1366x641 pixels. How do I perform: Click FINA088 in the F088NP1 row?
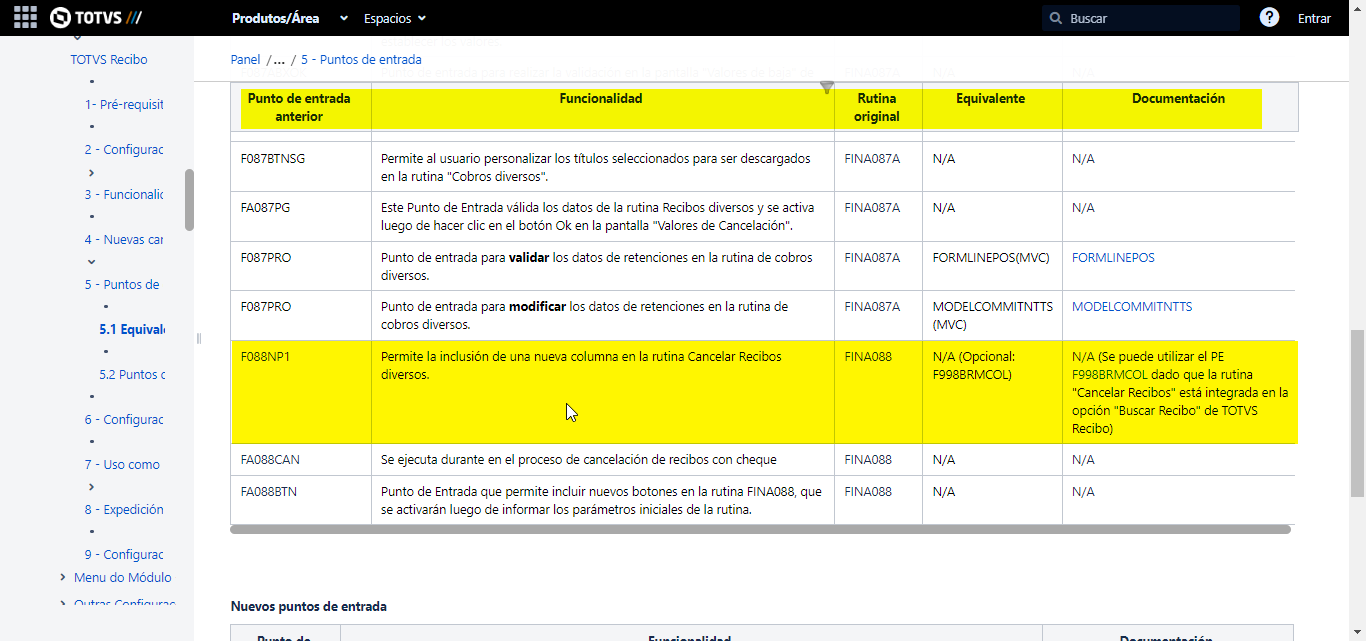point(868,357)
